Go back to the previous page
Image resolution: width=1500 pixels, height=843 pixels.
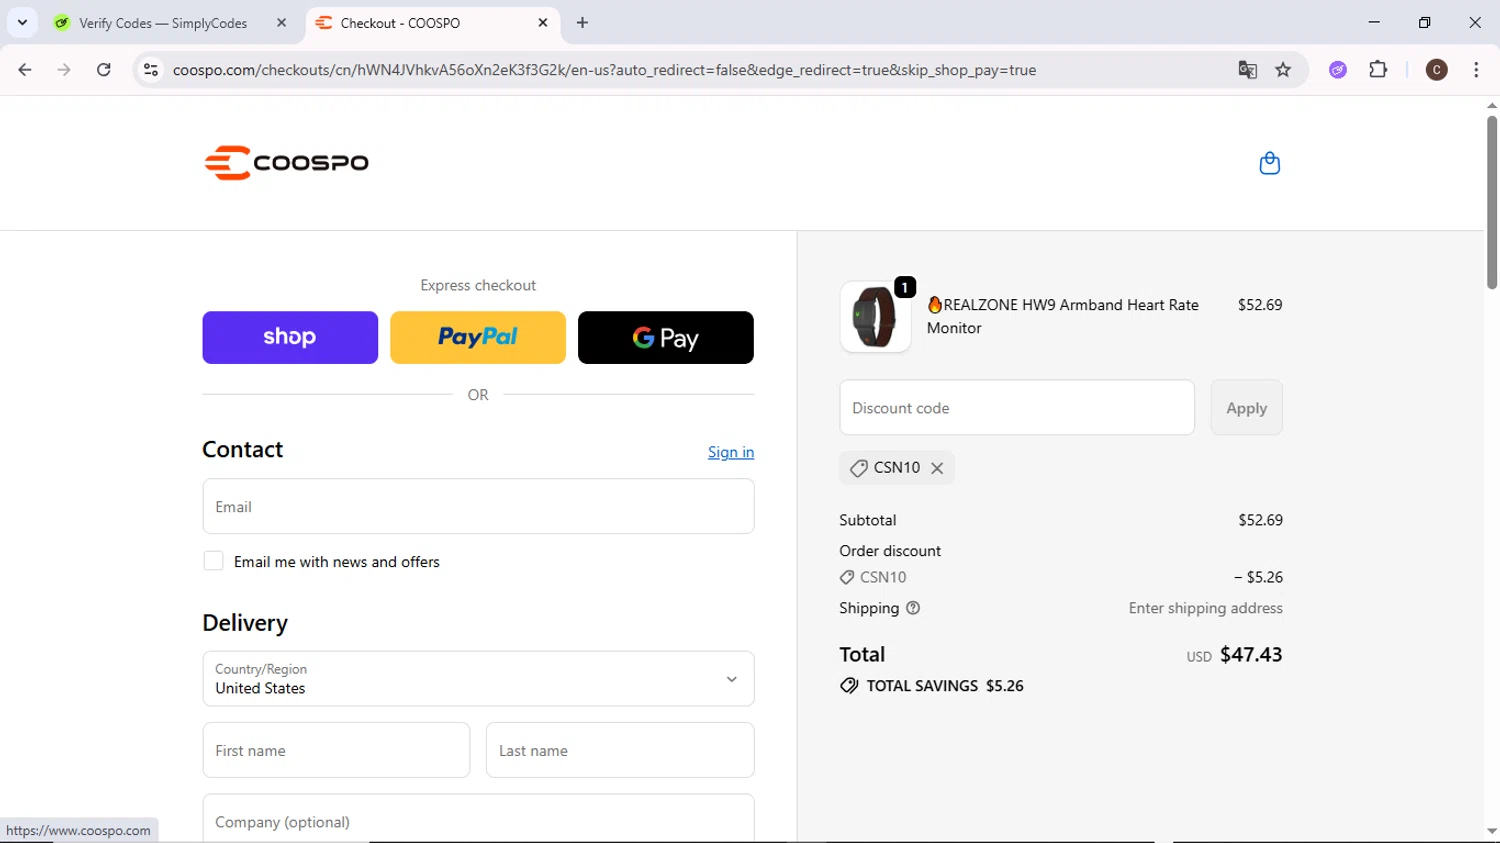(x=25, y=70)
